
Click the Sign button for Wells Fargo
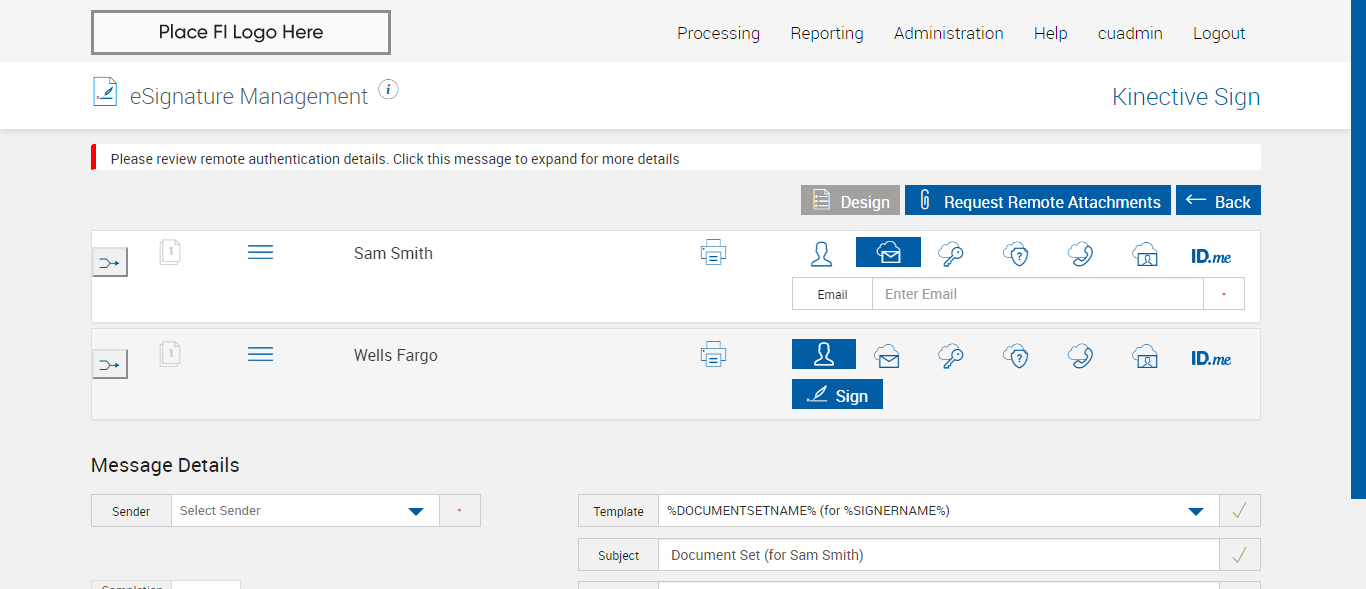point(837,395)
